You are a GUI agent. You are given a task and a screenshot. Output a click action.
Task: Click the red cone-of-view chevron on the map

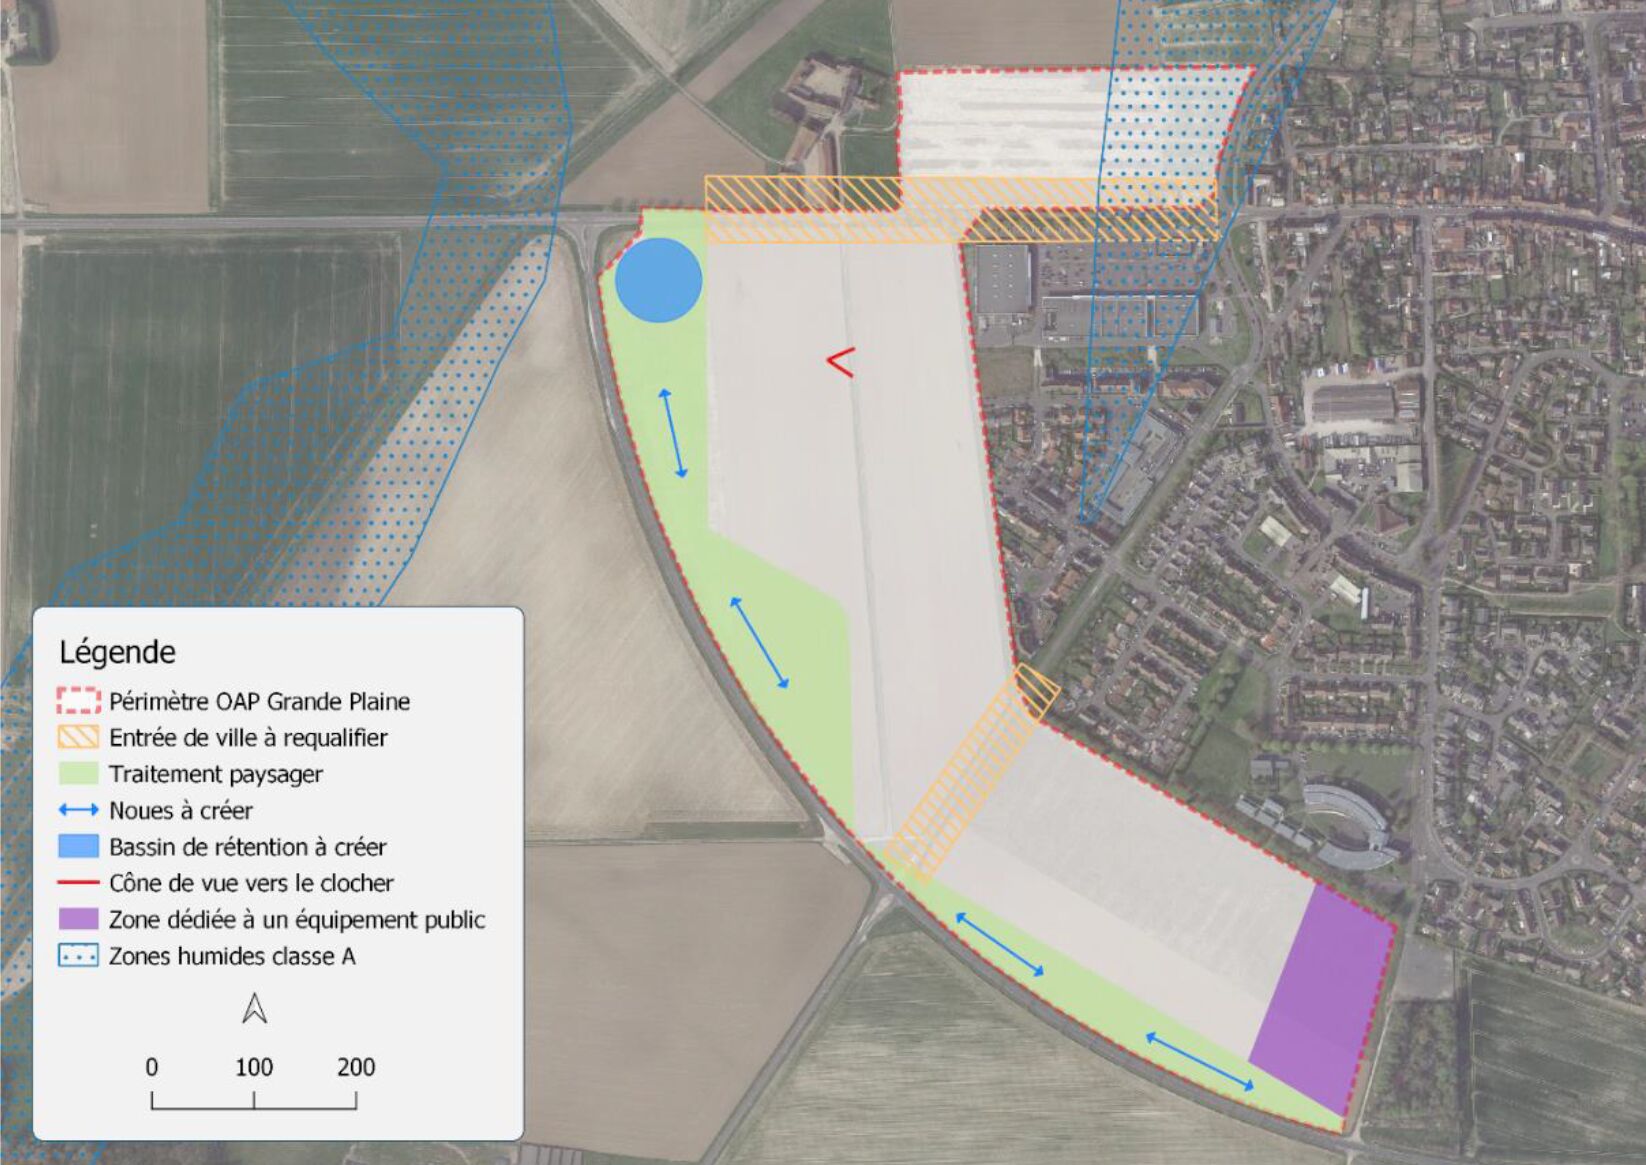tap(841, 363)
